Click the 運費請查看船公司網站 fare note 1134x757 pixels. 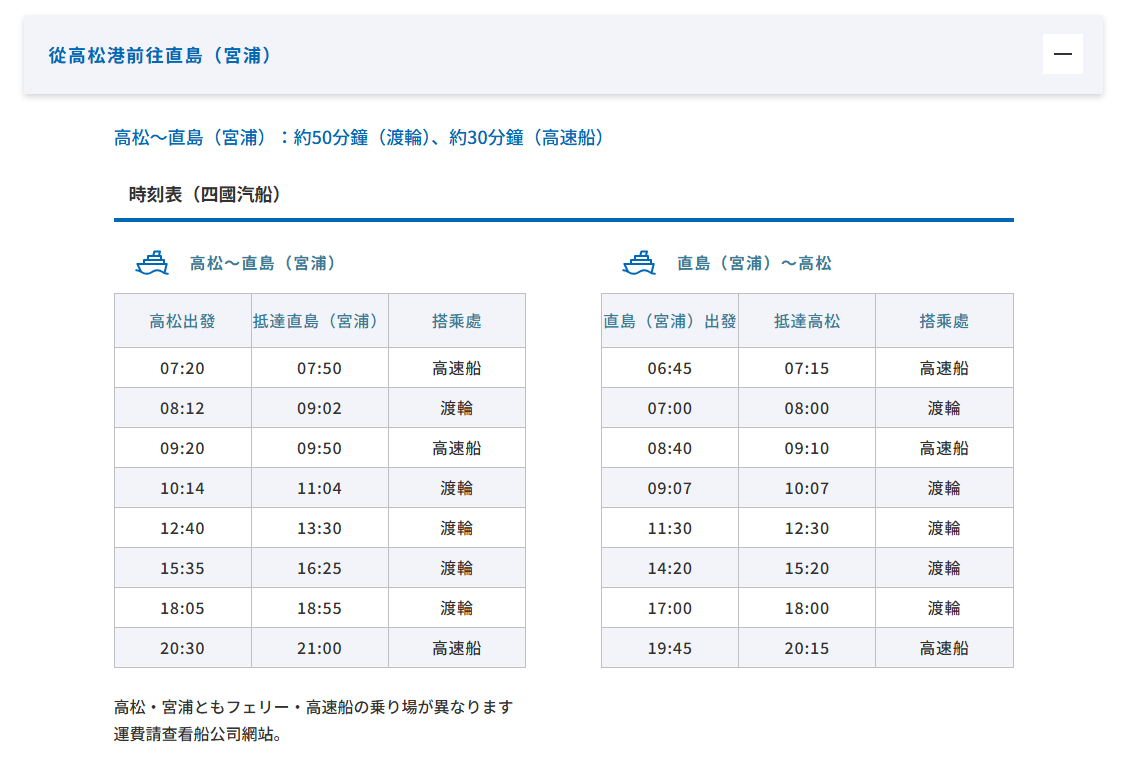tap(197, 734)
